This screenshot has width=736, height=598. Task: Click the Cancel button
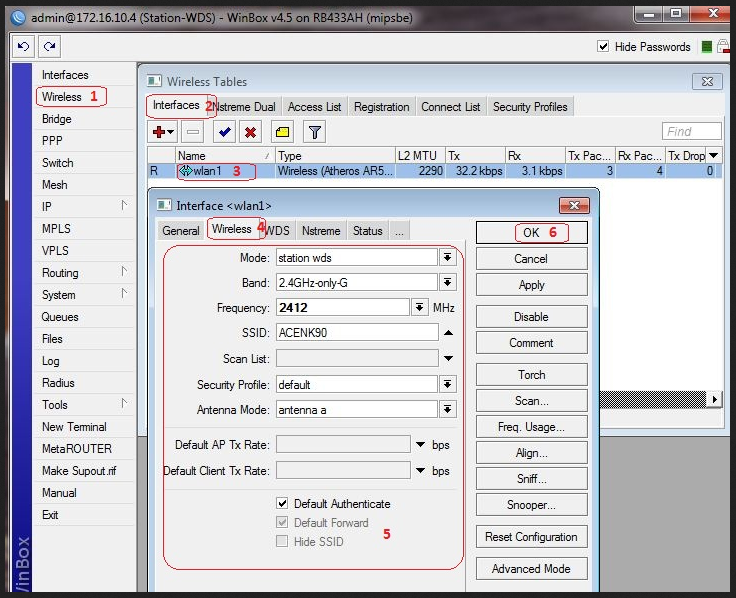531,259
